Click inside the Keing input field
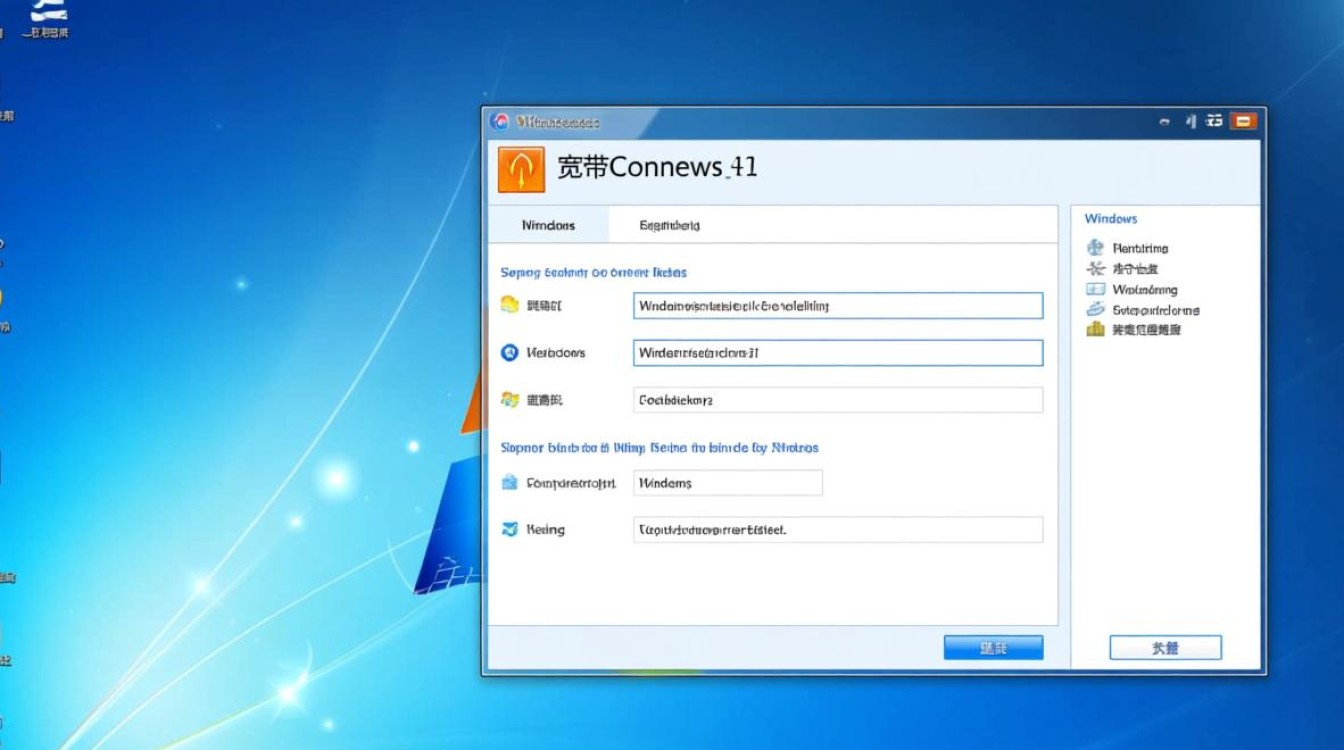The image size is (1344, 750). (x=838, y=529)
